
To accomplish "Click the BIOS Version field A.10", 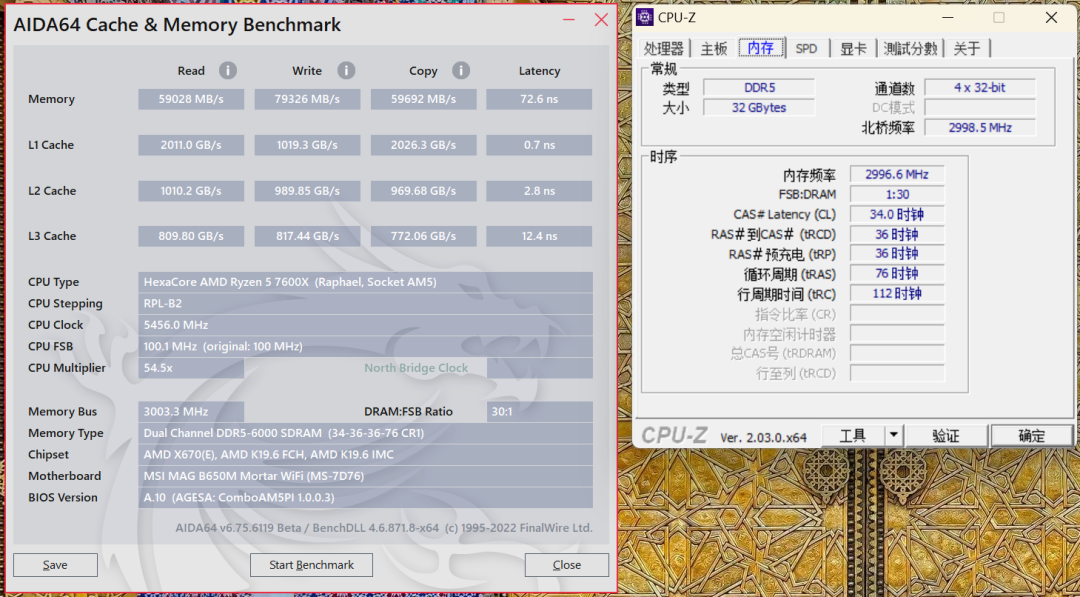I will pyautogui.click(x=365, y=497).
